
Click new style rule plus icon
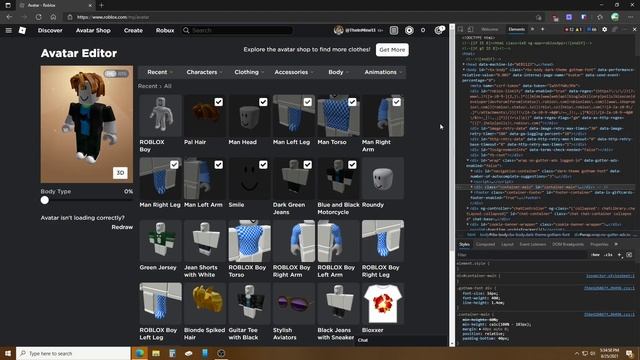pos(620,255)
